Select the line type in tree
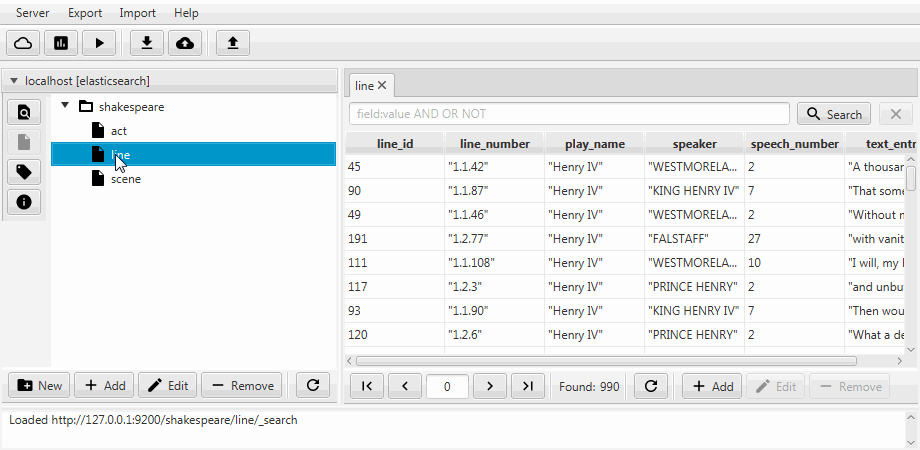Image resolution: width=920 pixels, height=450 pixels. pos(194,154)
